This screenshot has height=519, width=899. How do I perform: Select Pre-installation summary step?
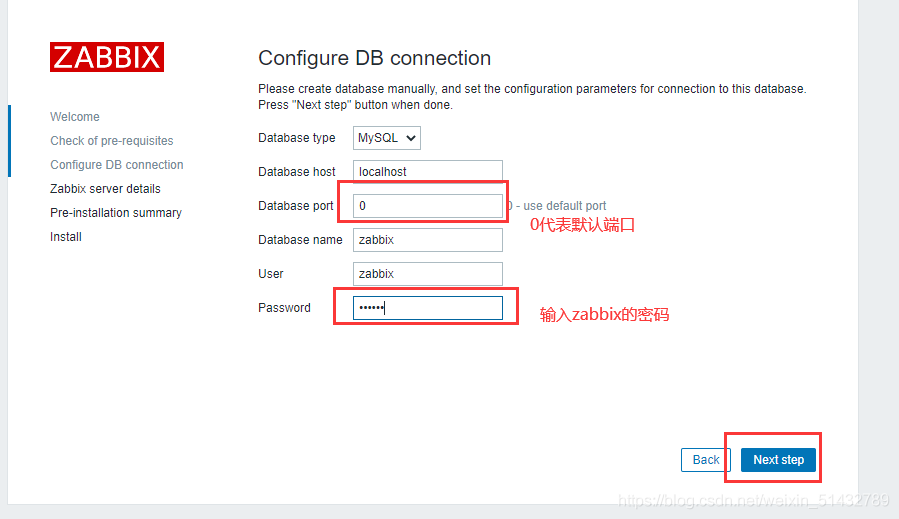tap(116, 213)
